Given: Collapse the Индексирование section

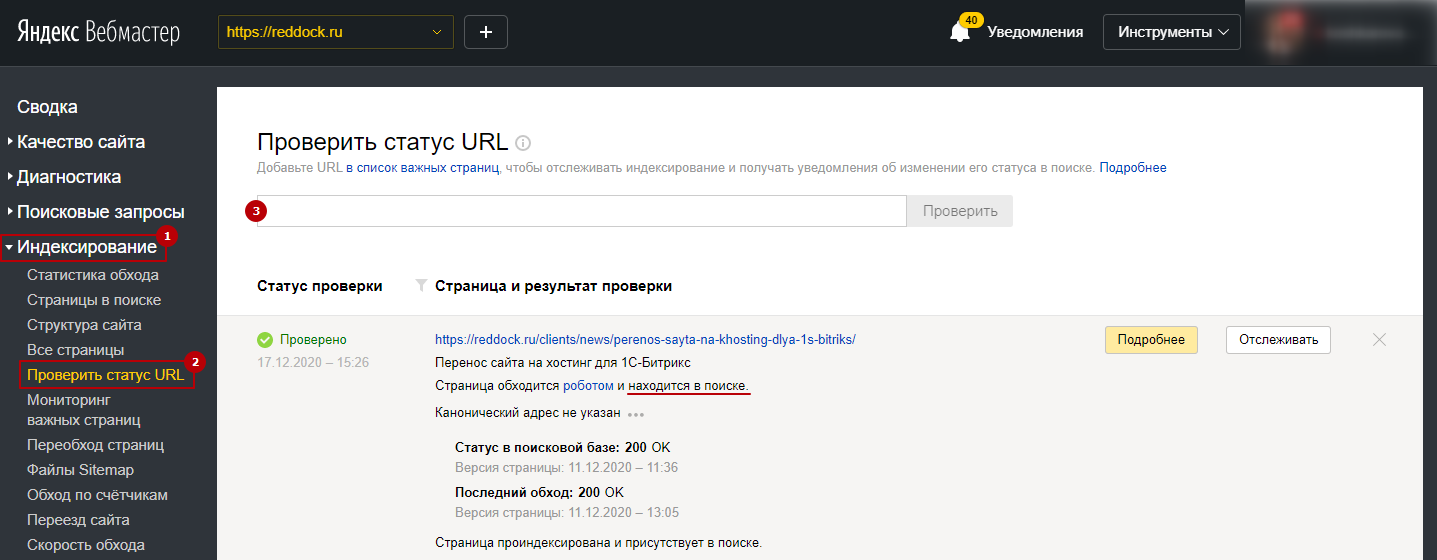Looking at the screenshot, I should pos(82,247).
